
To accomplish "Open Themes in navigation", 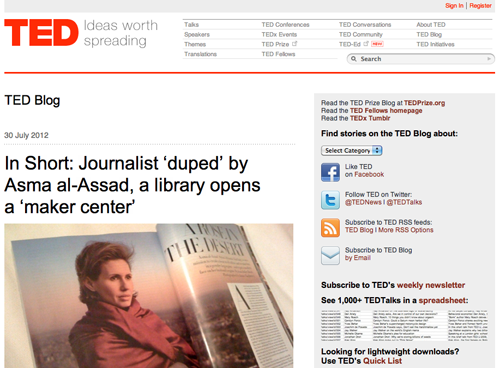I will click(x=195, y=44).
